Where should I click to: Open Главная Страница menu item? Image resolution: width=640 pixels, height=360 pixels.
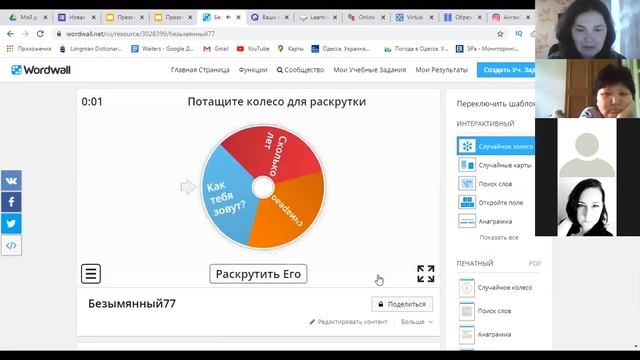pyautogui.click(x=200, y=70)
